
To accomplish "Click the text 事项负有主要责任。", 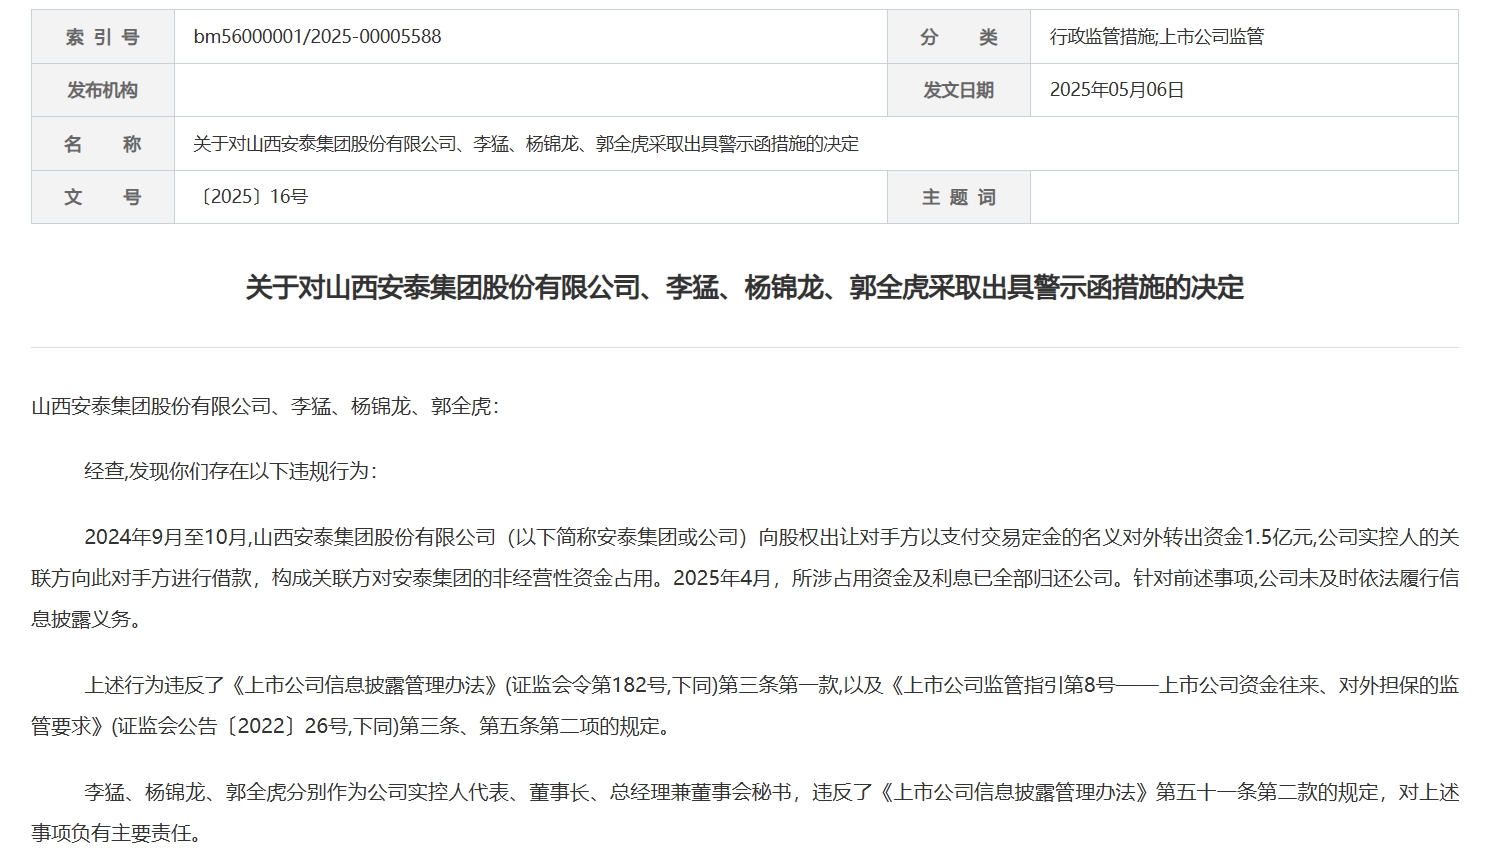I will [116, 834].
